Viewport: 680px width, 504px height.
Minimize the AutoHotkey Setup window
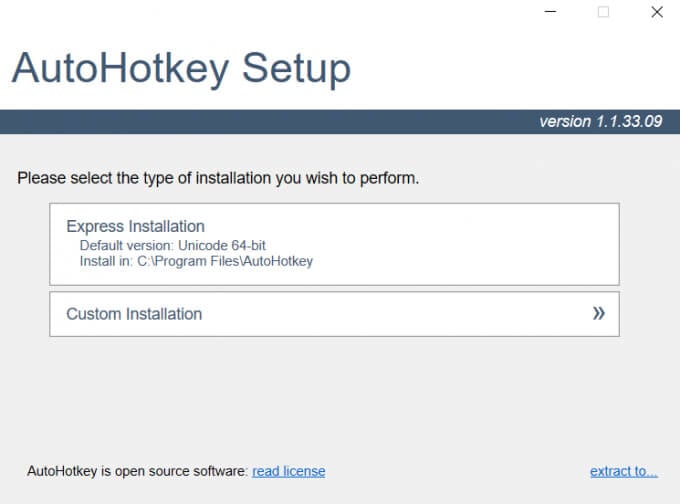tap(551, 13)
